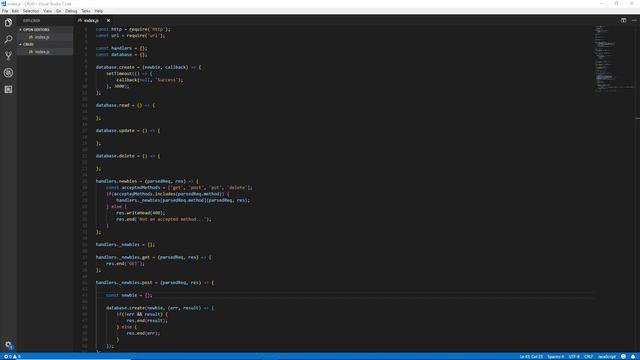Collapse the CRUD folder section
The width and height of the screenshot is (640, 360).
coord(28,44)
